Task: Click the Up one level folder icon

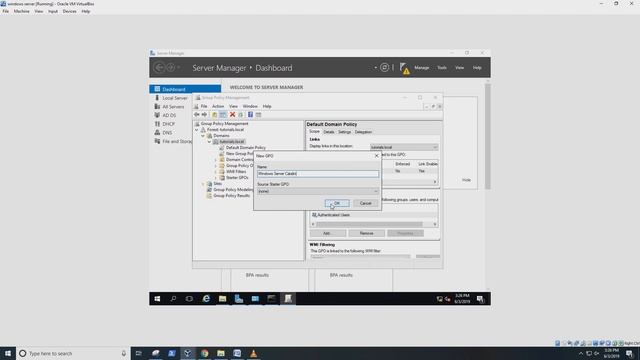Action: (x=214, y=115)
